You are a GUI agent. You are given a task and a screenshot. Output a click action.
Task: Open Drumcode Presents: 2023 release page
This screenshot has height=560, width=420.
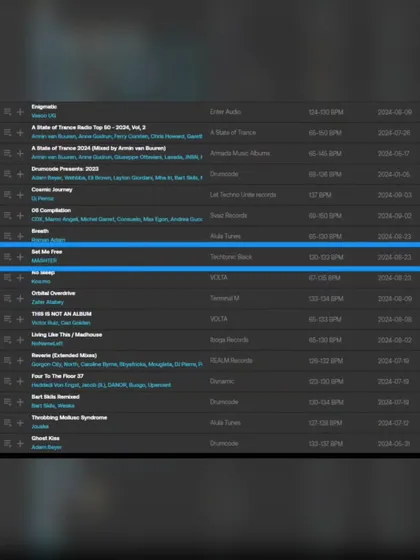[65, 169]
